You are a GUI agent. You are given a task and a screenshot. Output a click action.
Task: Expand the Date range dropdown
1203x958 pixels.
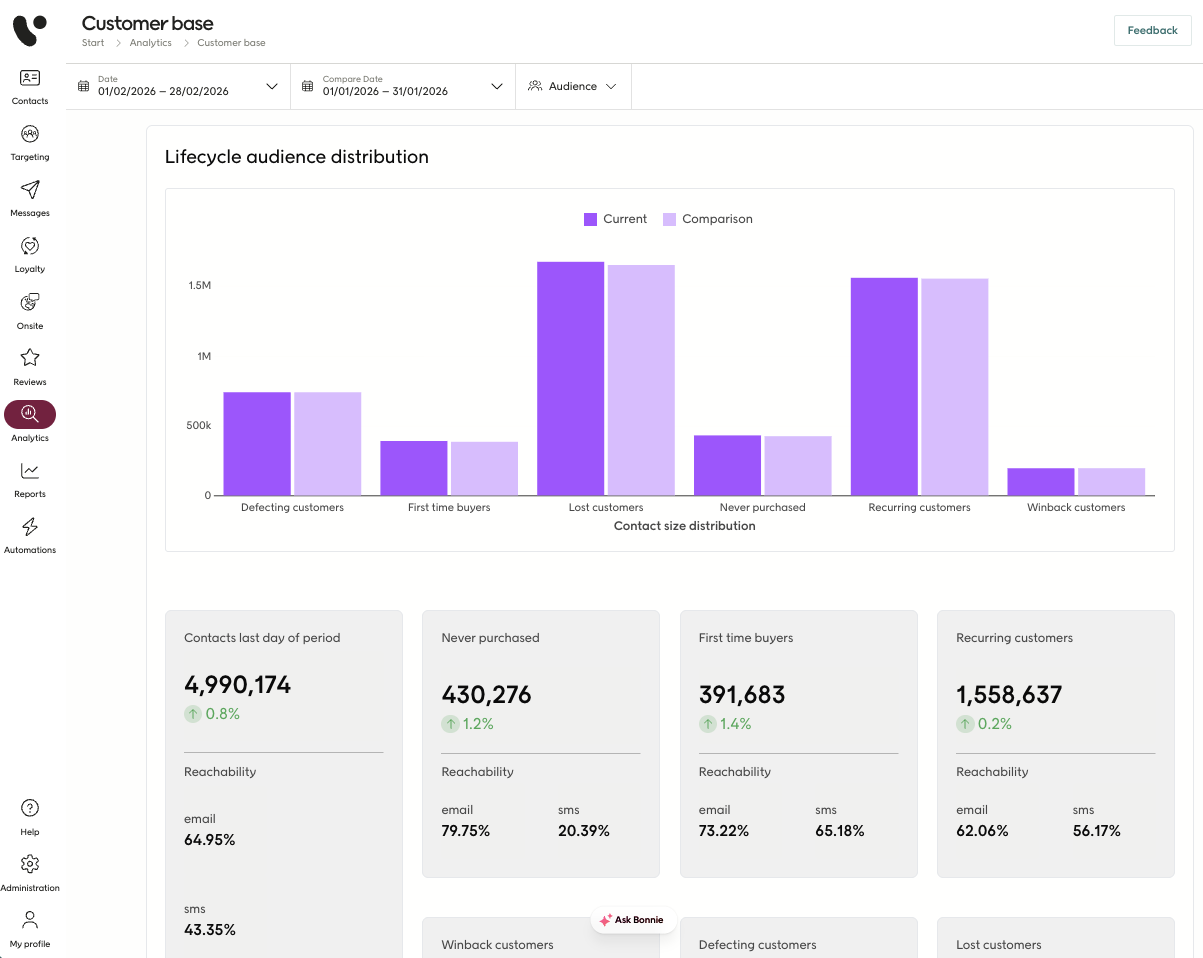(178, 86)
